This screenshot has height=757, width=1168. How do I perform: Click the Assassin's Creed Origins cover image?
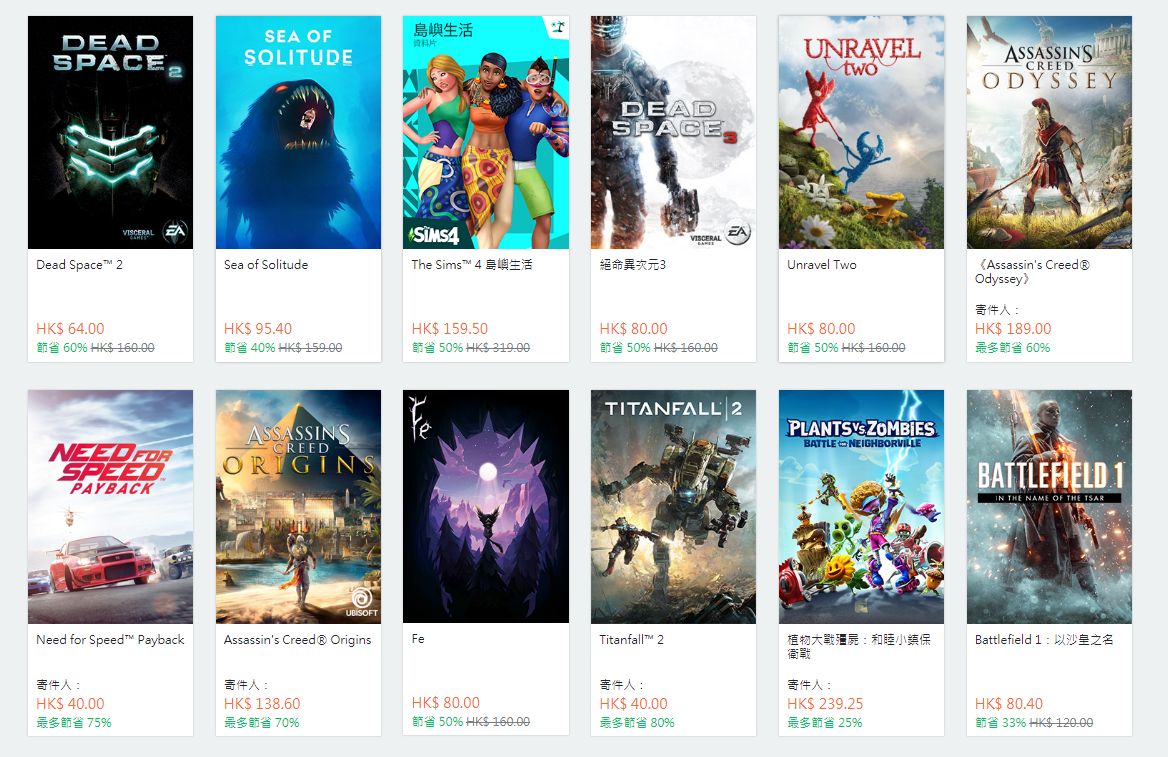(298, 507)
